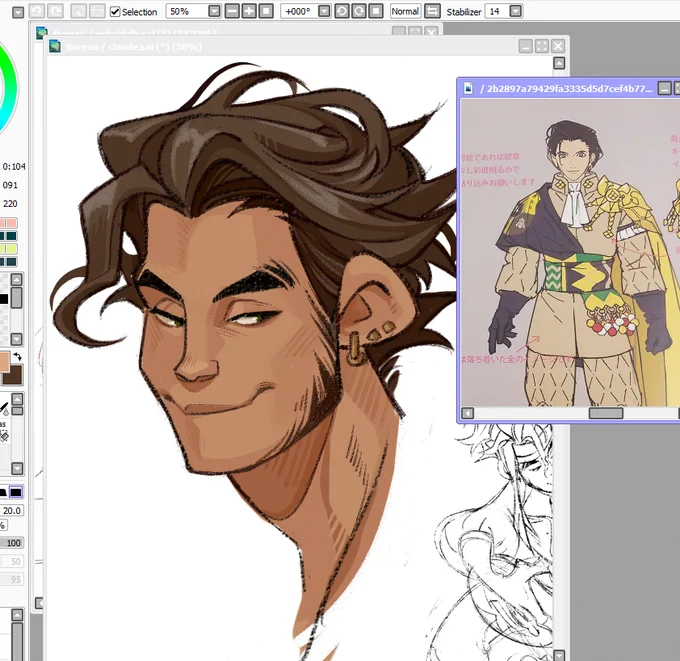Reset canvas rotation with the square button
This screenshot has width=680, height=661.
[376, 11]
